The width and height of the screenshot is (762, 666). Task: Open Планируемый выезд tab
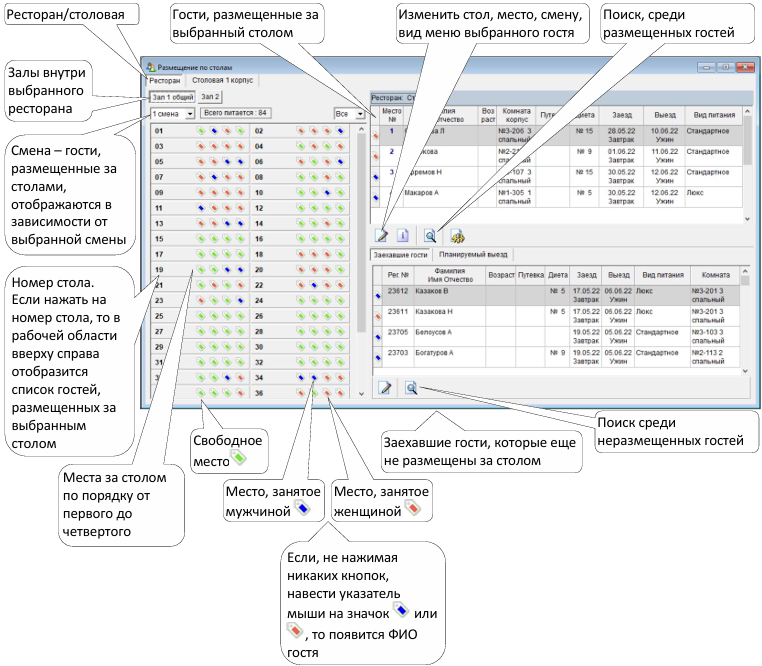(473, 254)
